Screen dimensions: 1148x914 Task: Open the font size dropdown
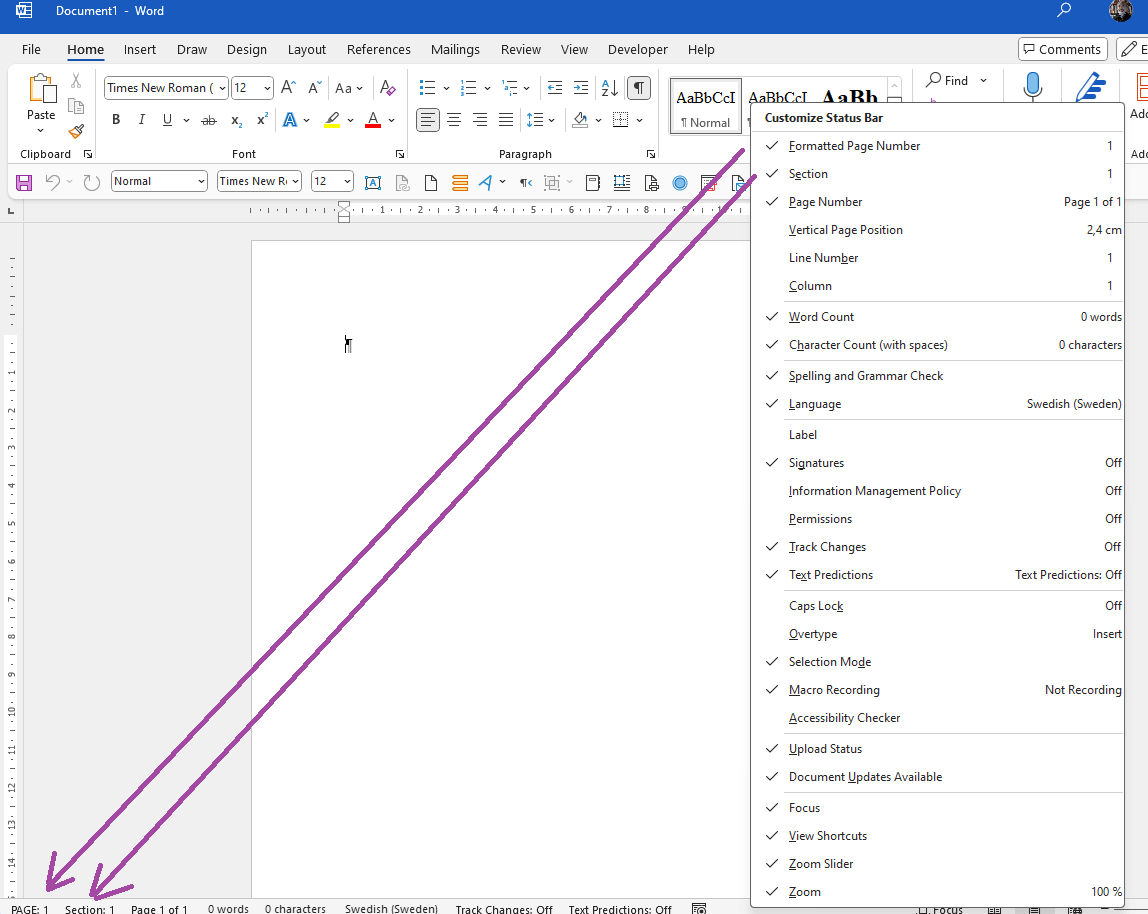pos(268,88)
